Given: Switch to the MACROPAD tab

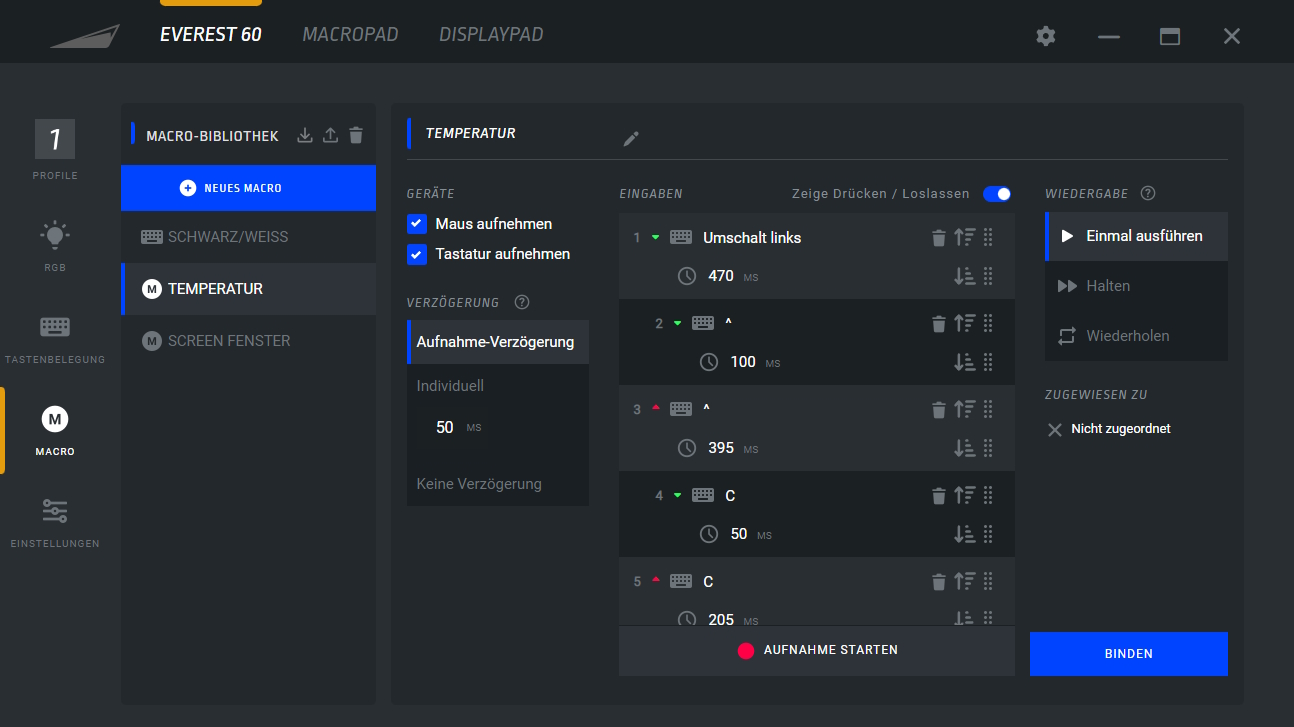Looking at the screenshot, I should coord(350,35).
